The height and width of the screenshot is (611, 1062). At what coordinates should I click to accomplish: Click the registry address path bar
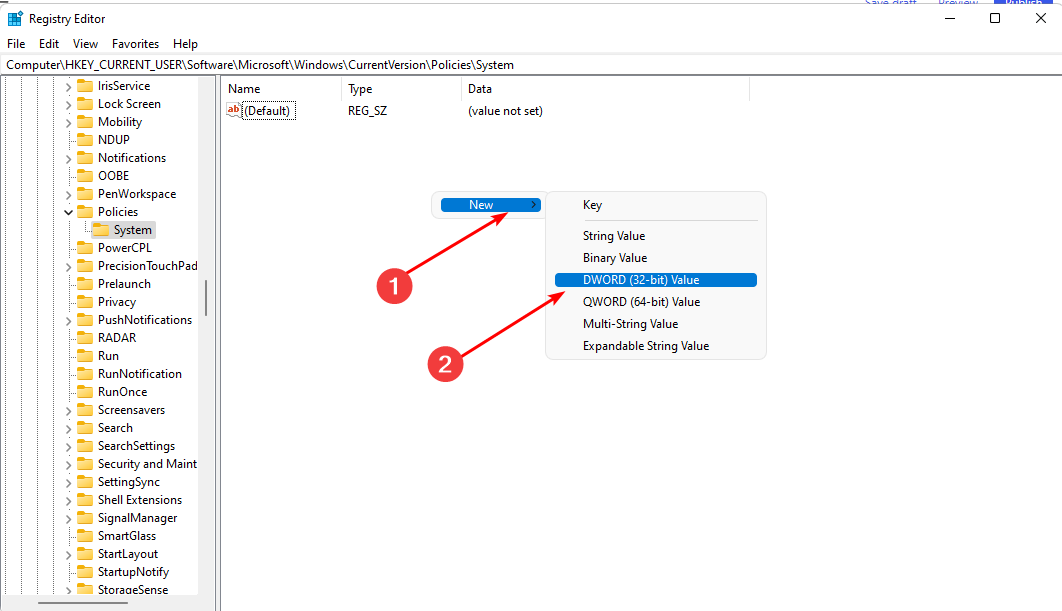pyautogui.click(x=531, y=65)
